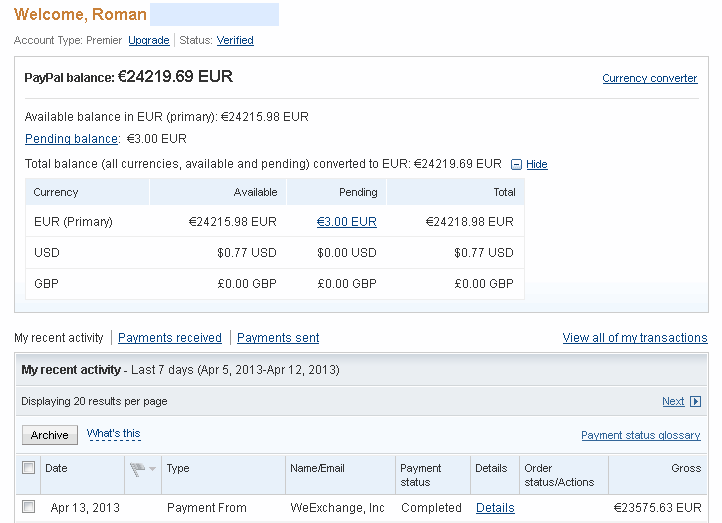Click the flag icon in table header
The image size is (722, 523).
137,469
